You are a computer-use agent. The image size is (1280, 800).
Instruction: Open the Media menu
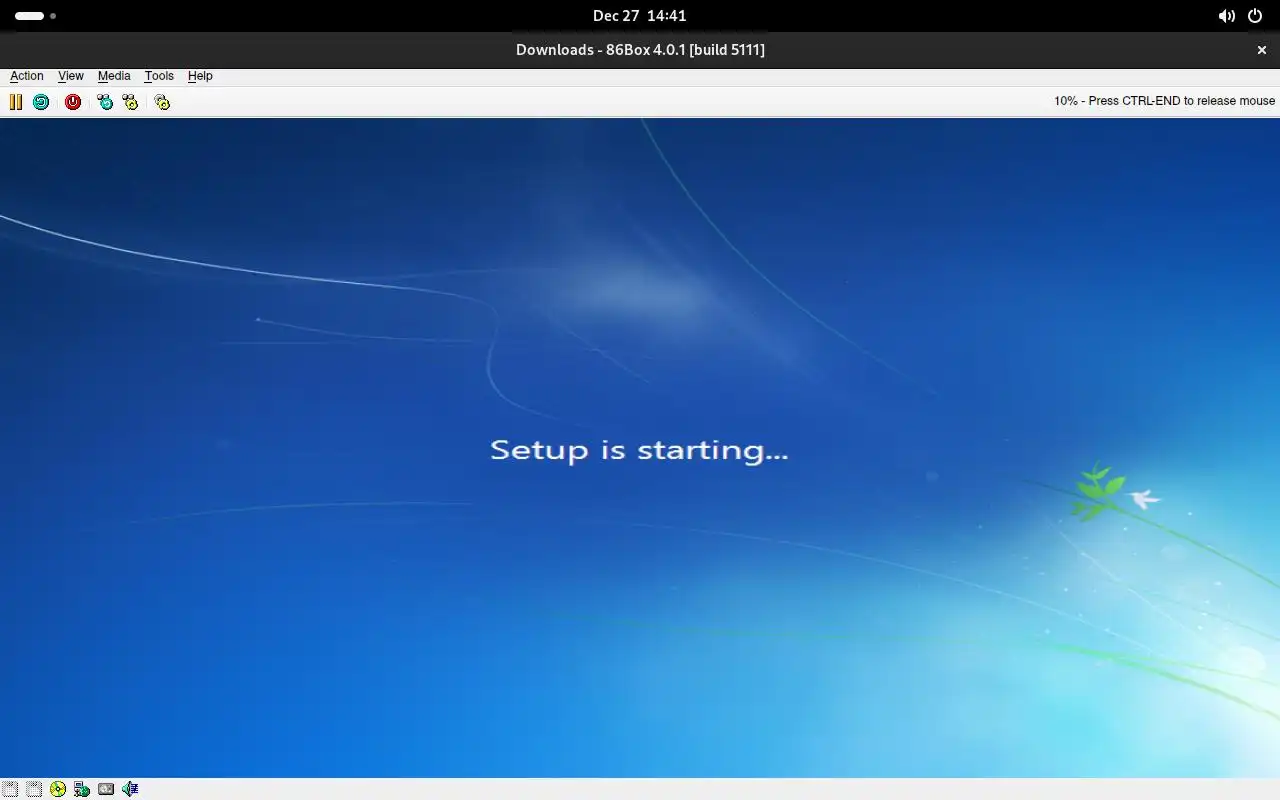114,76
